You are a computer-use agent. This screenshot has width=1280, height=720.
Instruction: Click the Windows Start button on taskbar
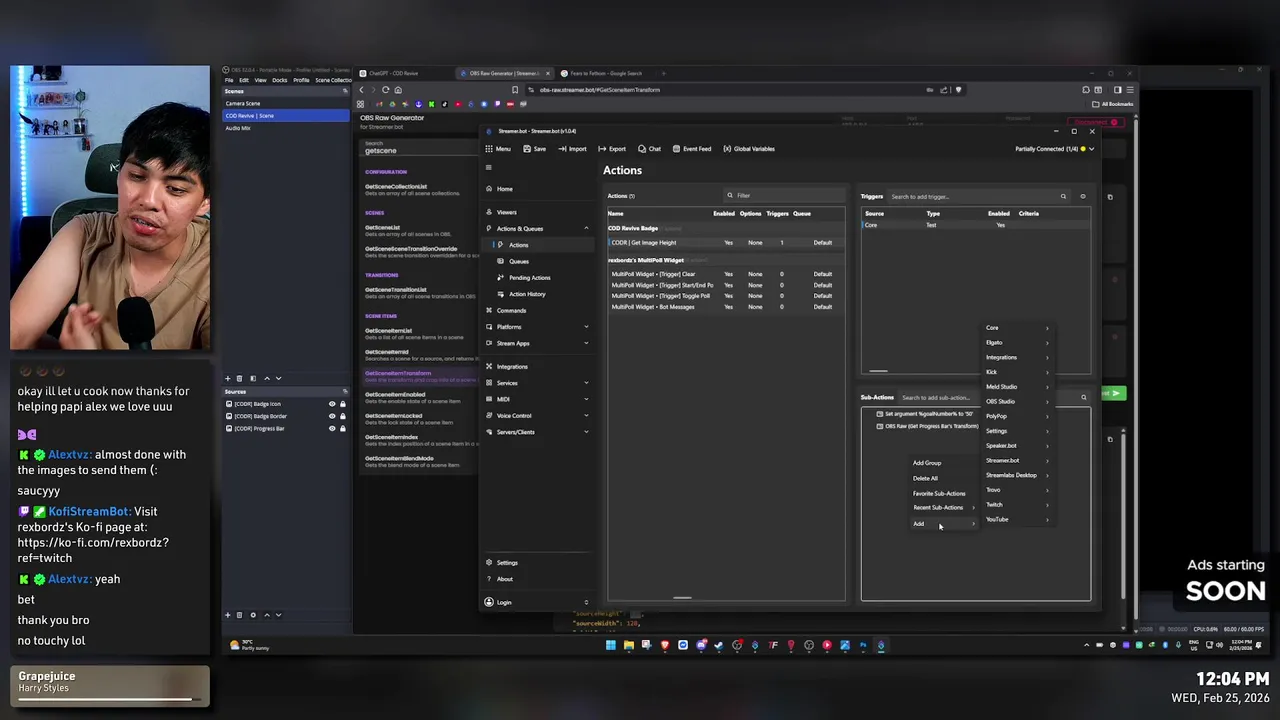click(x=610, y=646)
